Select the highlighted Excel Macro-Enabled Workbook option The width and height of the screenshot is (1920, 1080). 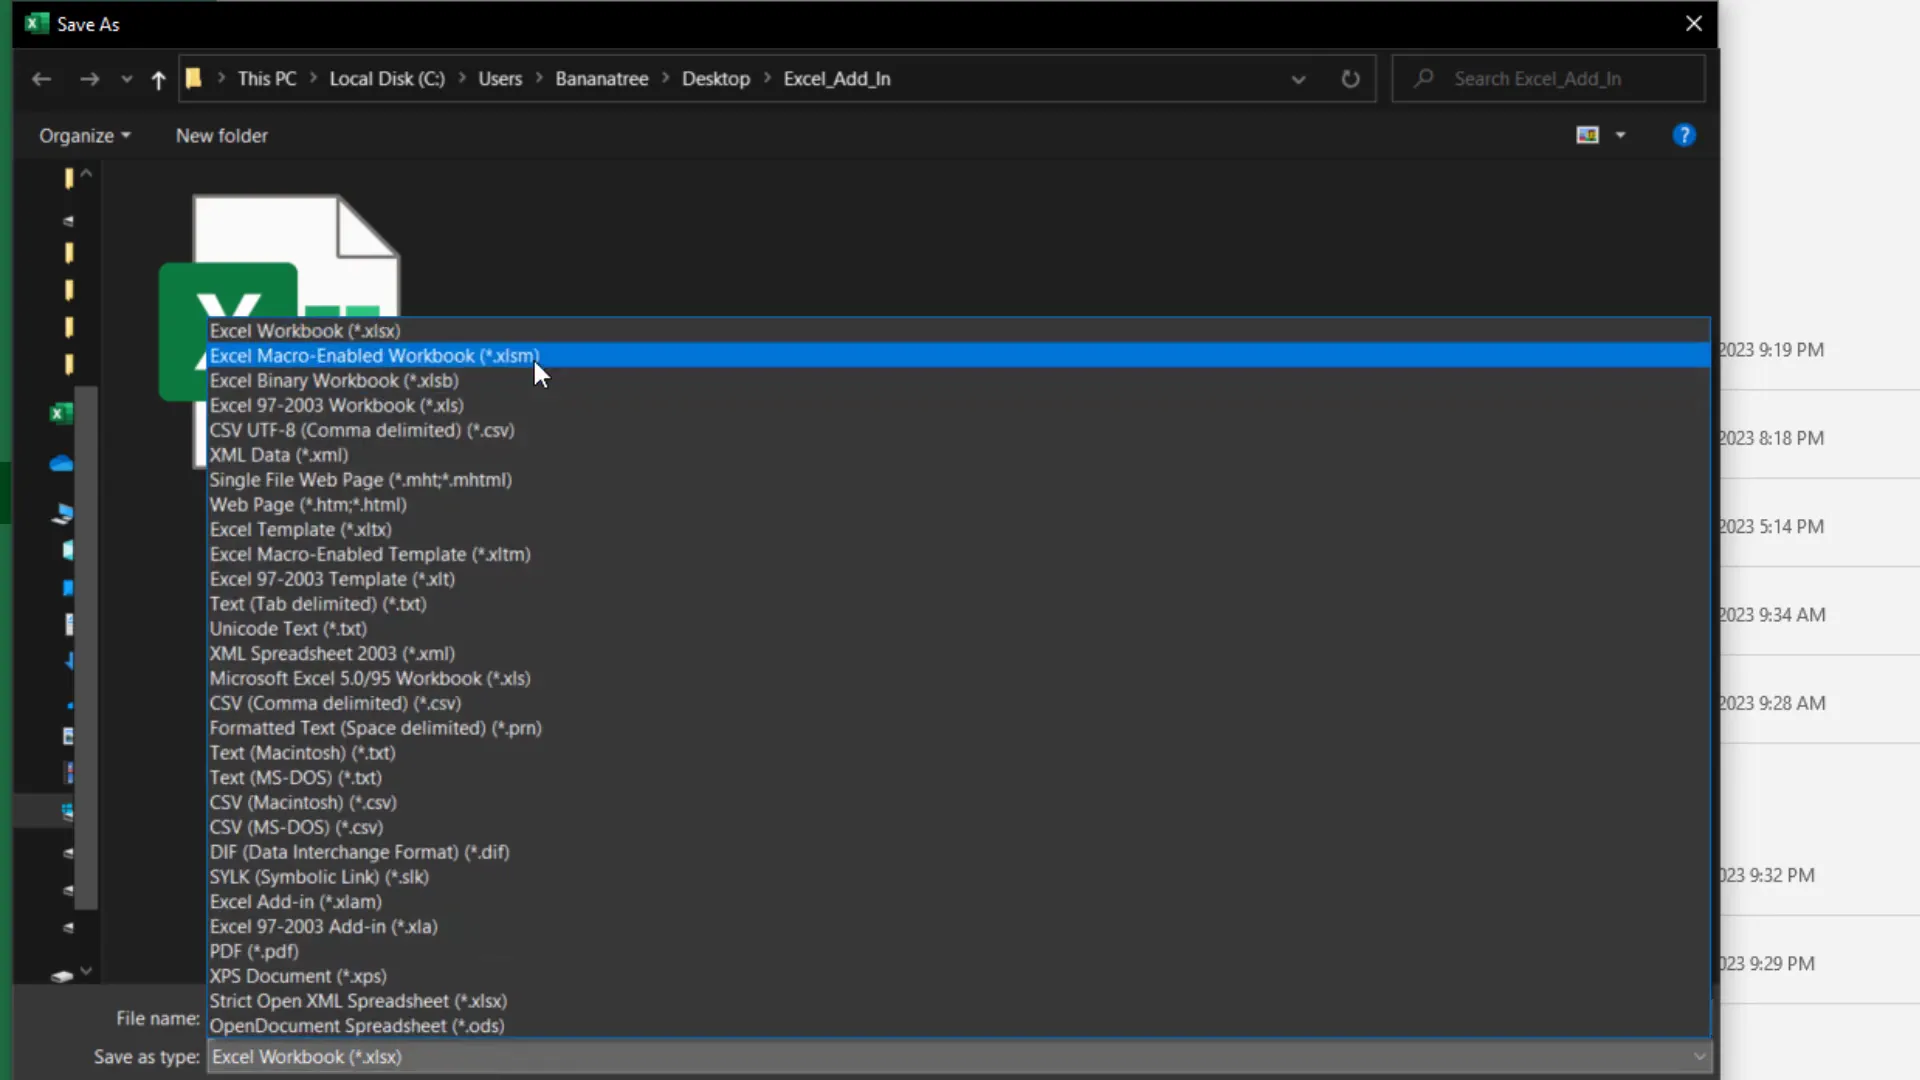(374, 355)
